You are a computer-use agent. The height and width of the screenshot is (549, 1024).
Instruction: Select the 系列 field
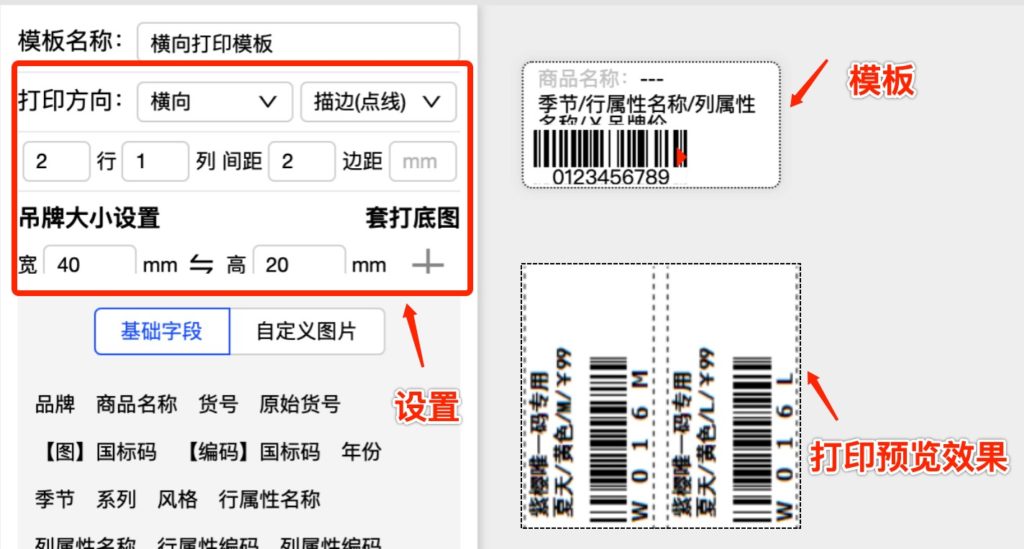[x=116, y=499]
